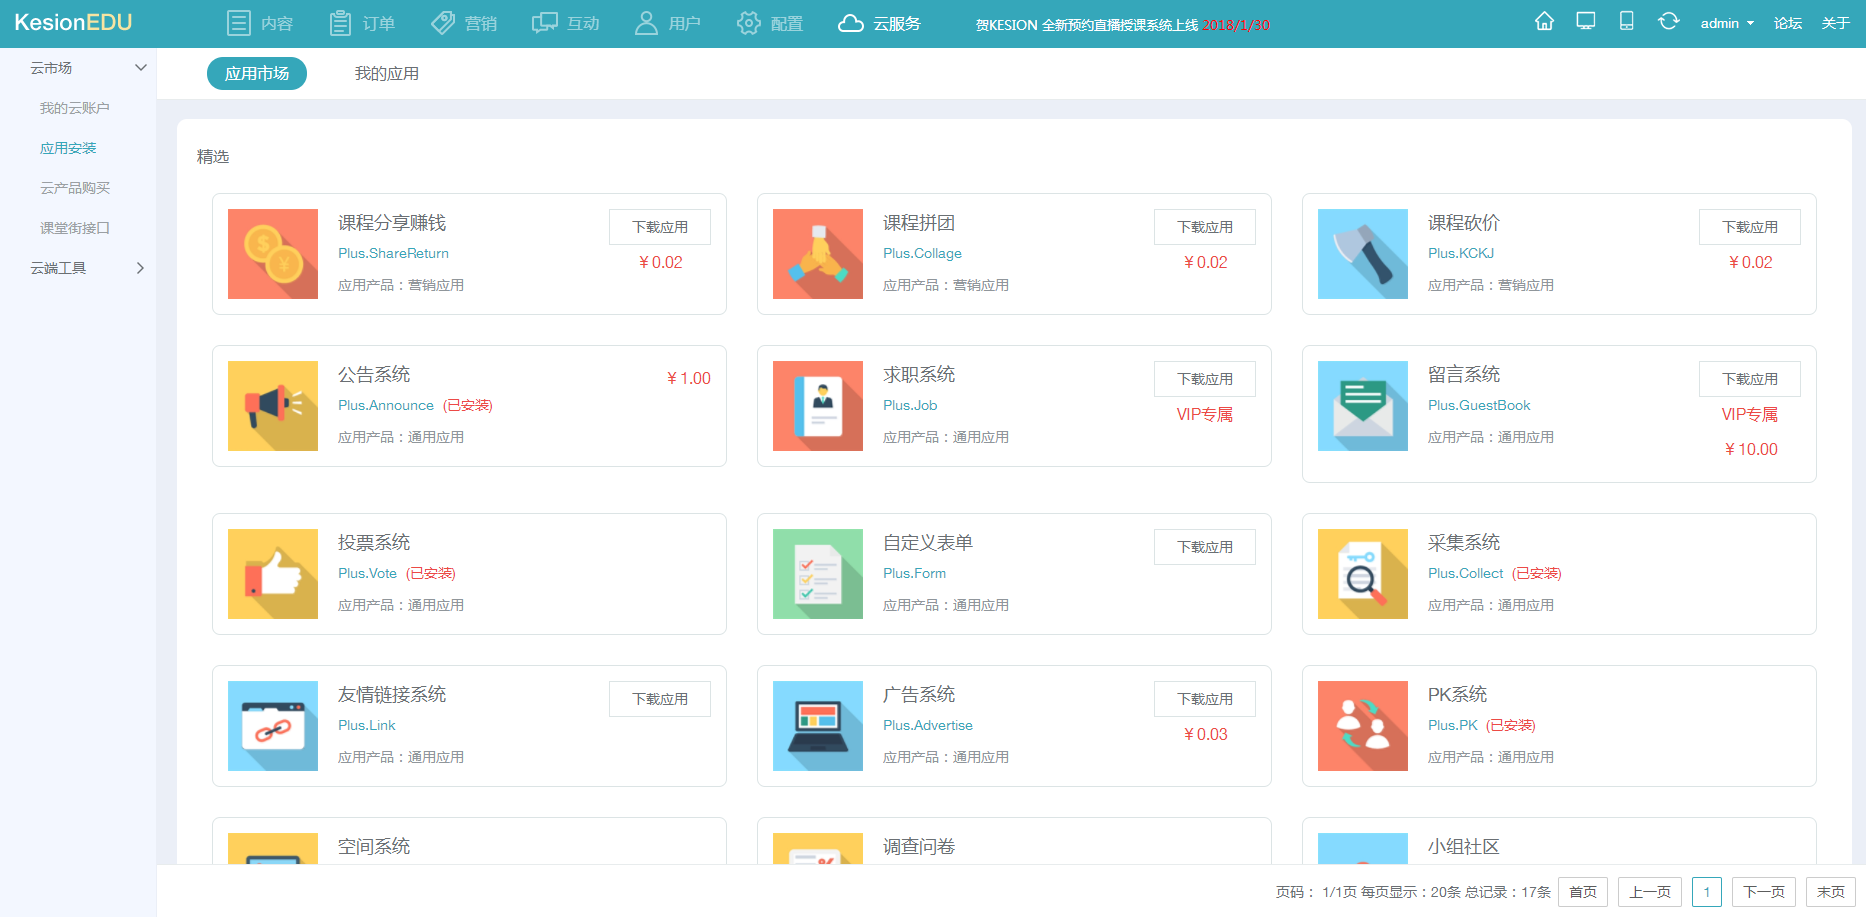
Task: Click the 课程砍价 axe icon
Action: coord(1362,254)
